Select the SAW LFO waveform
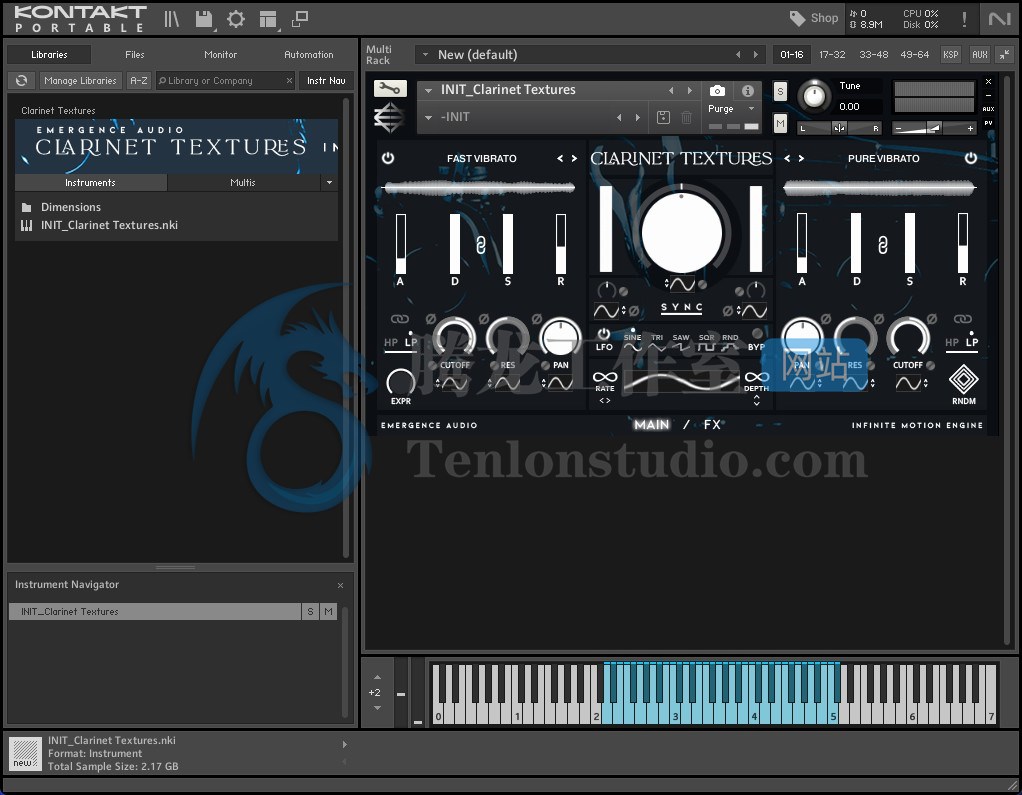Viewport: 1022px width, 795px height. click(x=681, y=343)
